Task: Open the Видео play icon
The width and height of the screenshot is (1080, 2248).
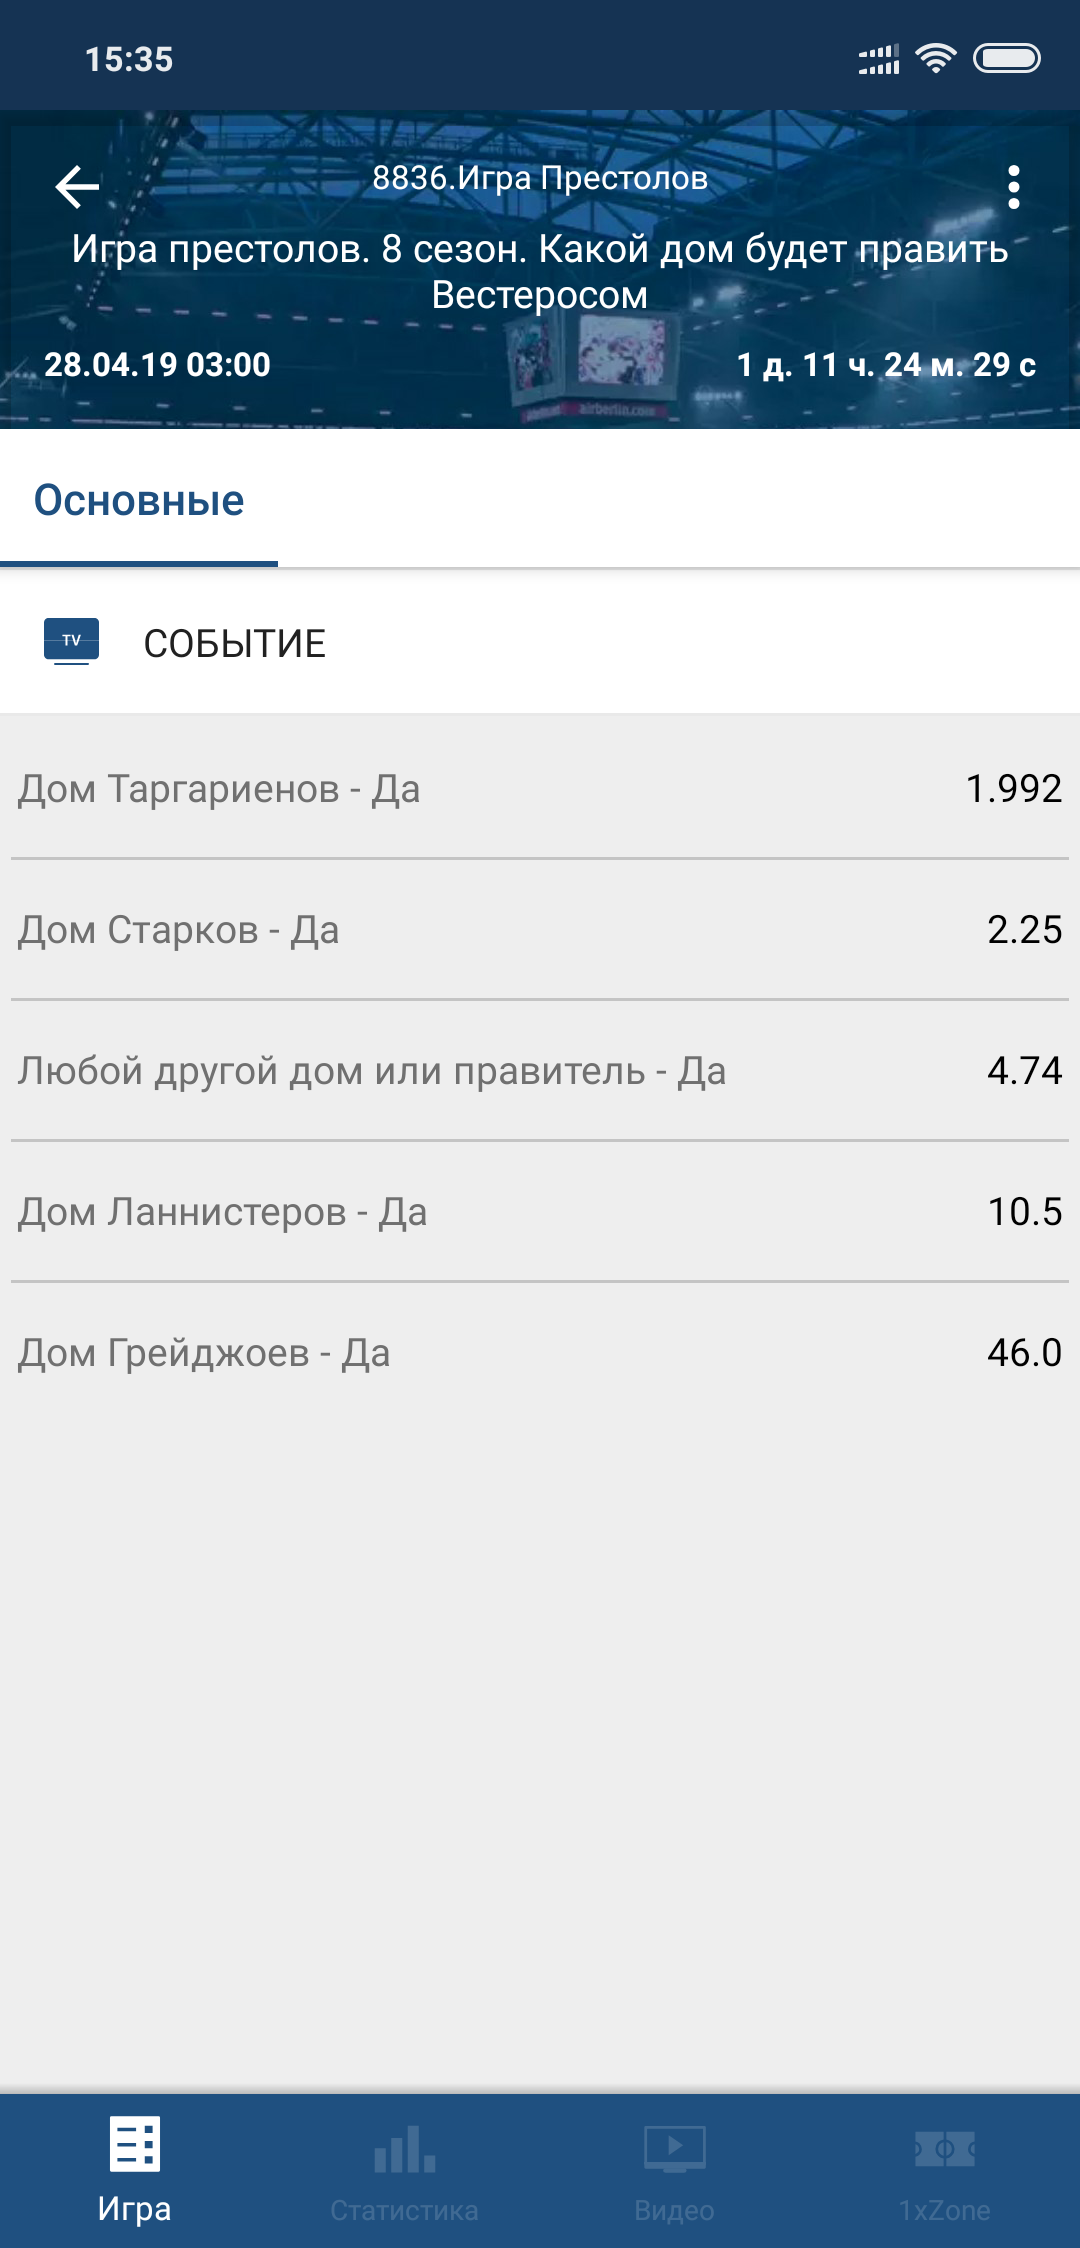Action: pos(675,2149)
